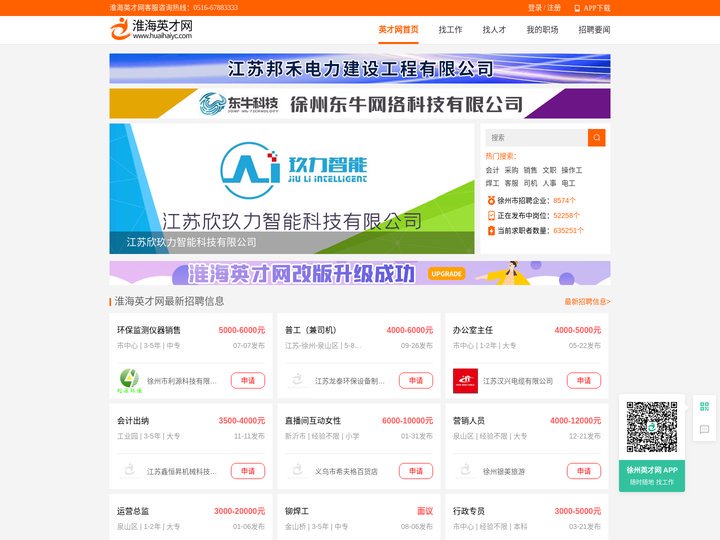Select hot search keyword 销售

[x=530, y=170]
